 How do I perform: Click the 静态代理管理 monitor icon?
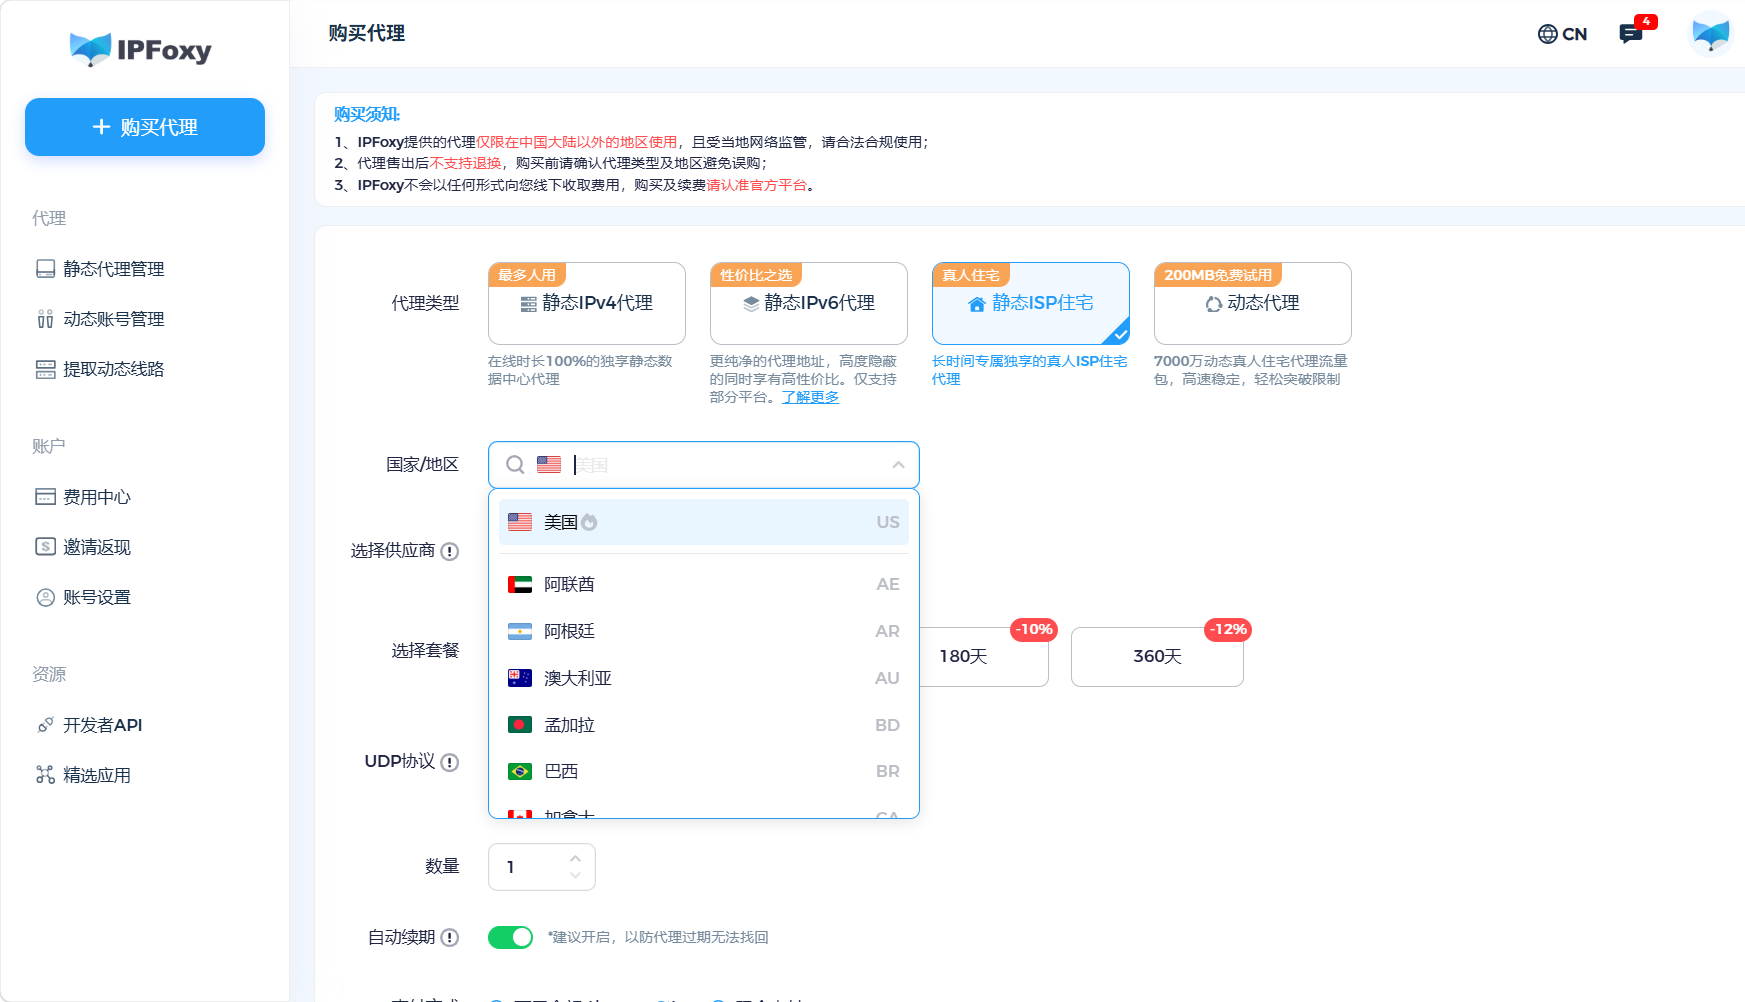pos(45,269)
